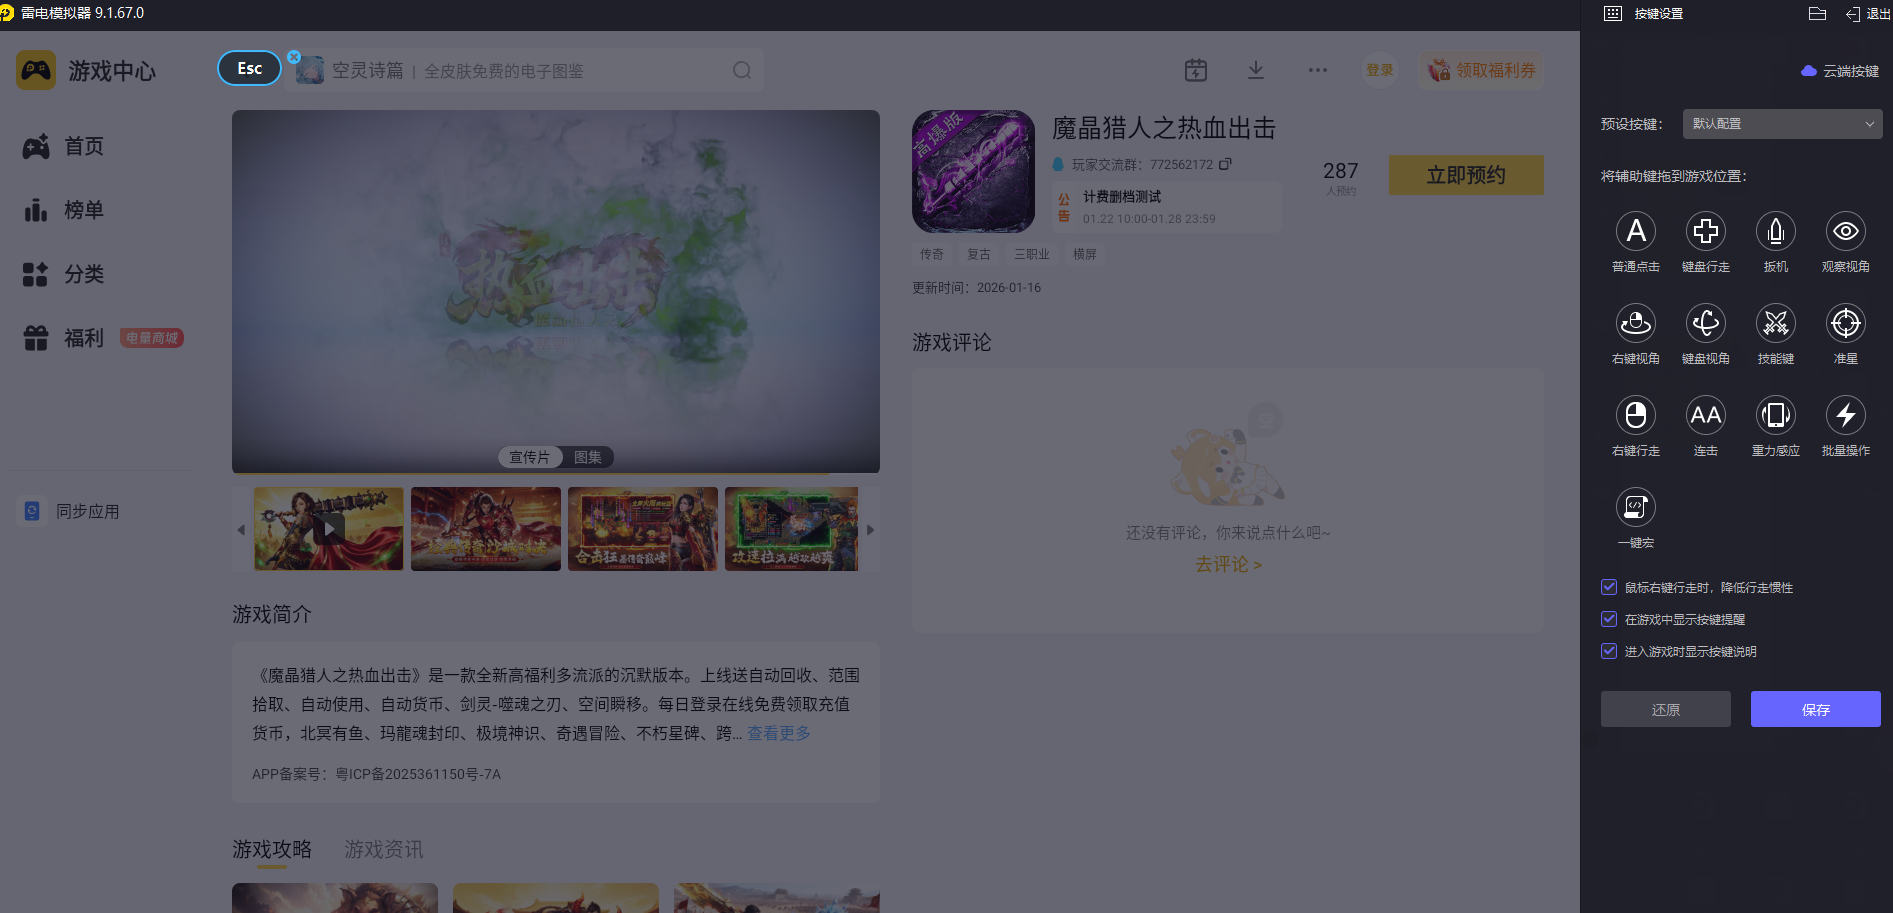Select the 键盘行走 walk key tool
The width and height of the screenshot is (1893, 913).
[x=1706, y=231]
